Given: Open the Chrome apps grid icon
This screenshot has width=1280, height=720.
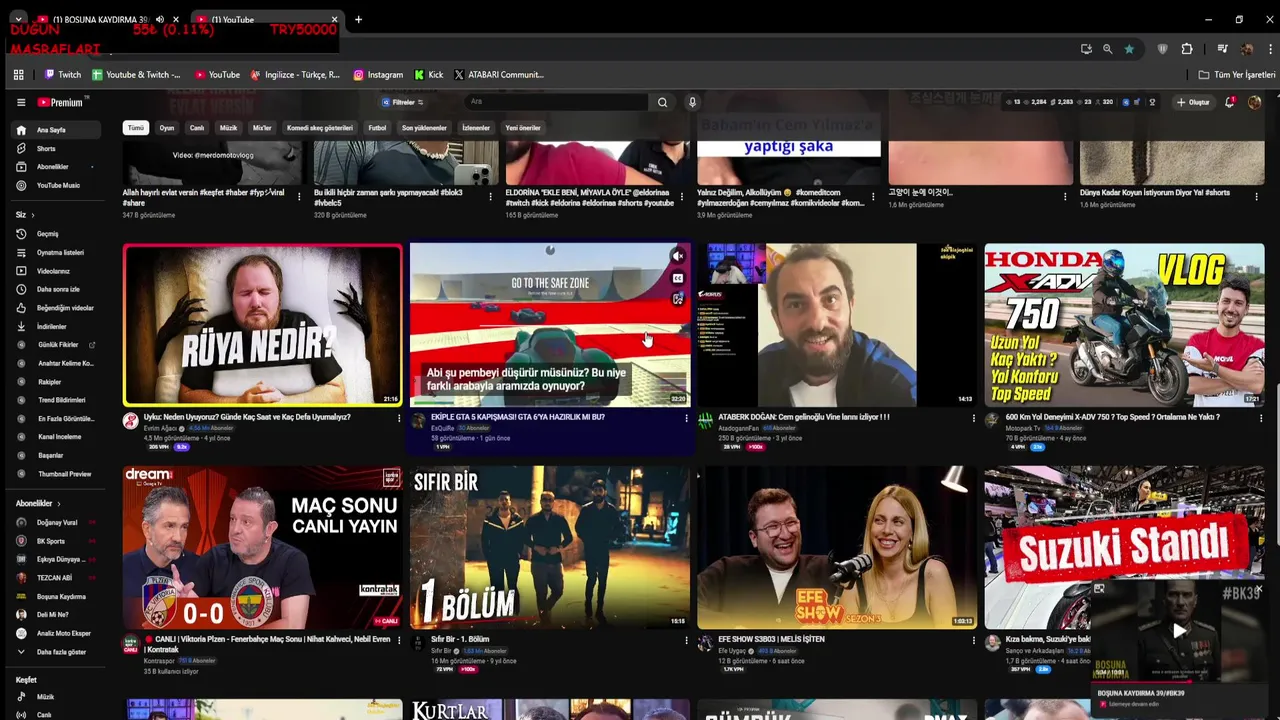Looking at the screenshot, I should tap(18, 75).
